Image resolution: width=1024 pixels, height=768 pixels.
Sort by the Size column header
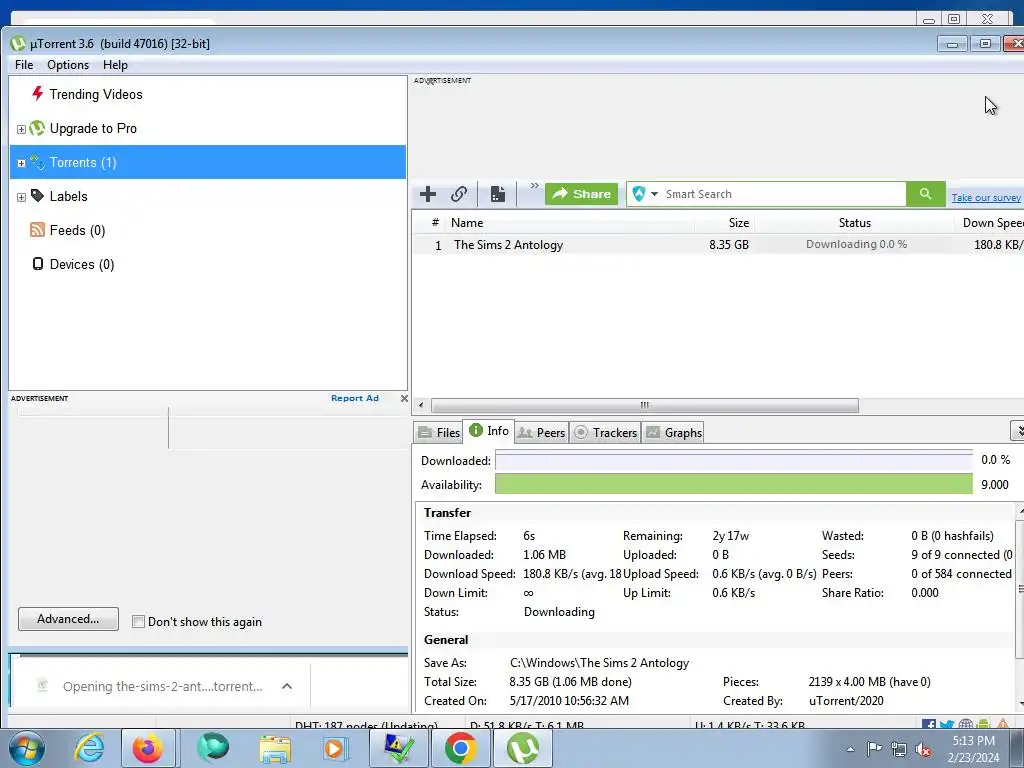coord(739,223)
